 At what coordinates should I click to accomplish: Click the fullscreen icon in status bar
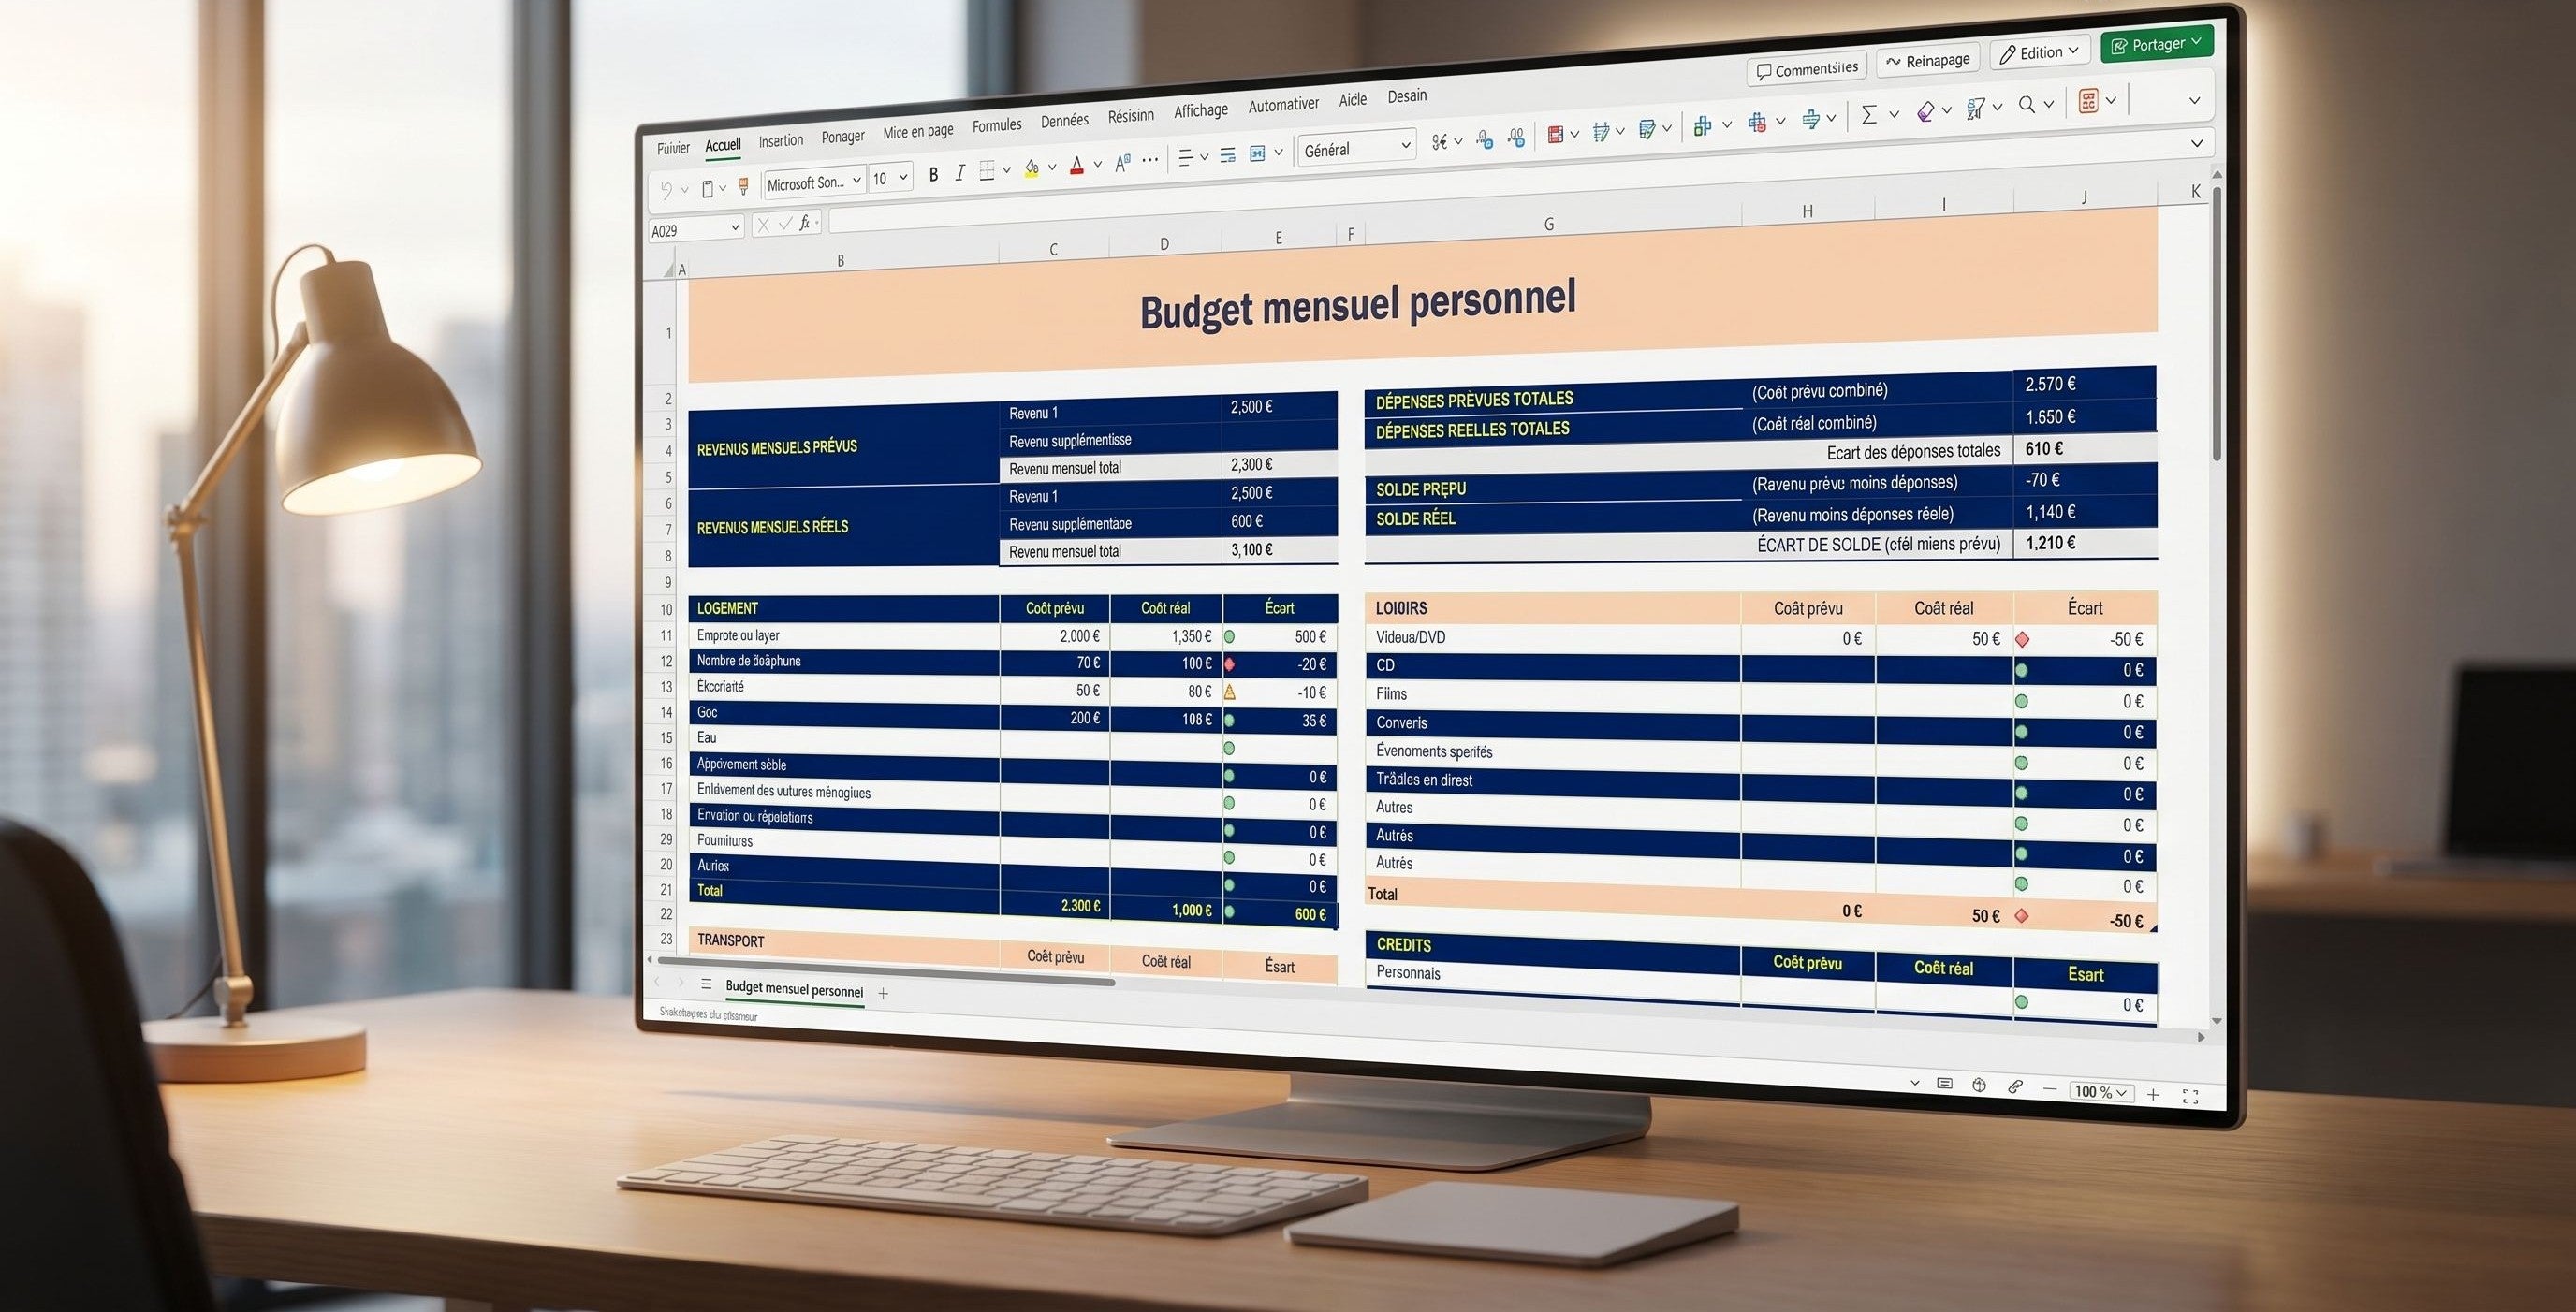tap(2190, 1096)
